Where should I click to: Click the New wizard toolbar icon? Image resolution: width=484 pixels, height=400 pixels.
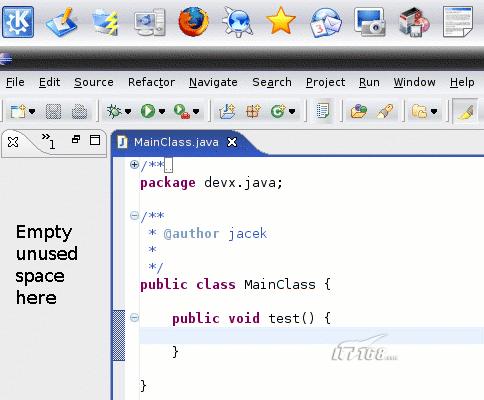click(18, 111)
